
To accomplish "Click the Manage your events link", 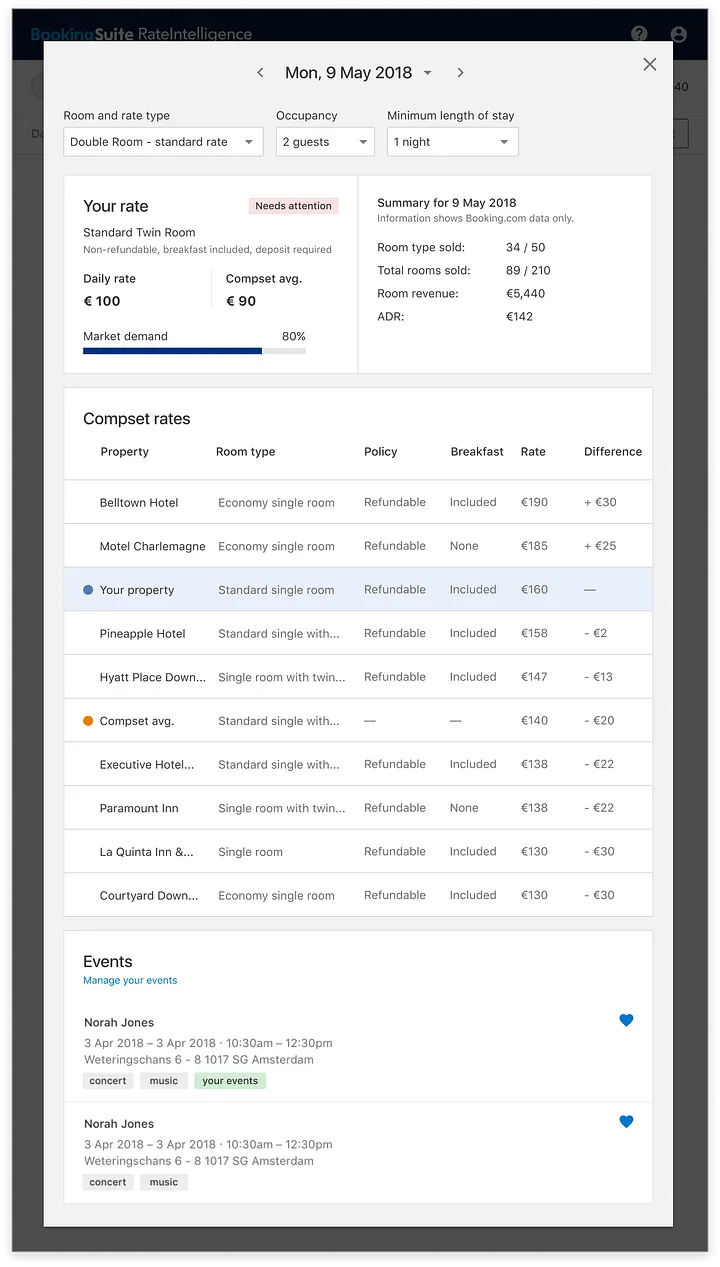I will 130,980.
